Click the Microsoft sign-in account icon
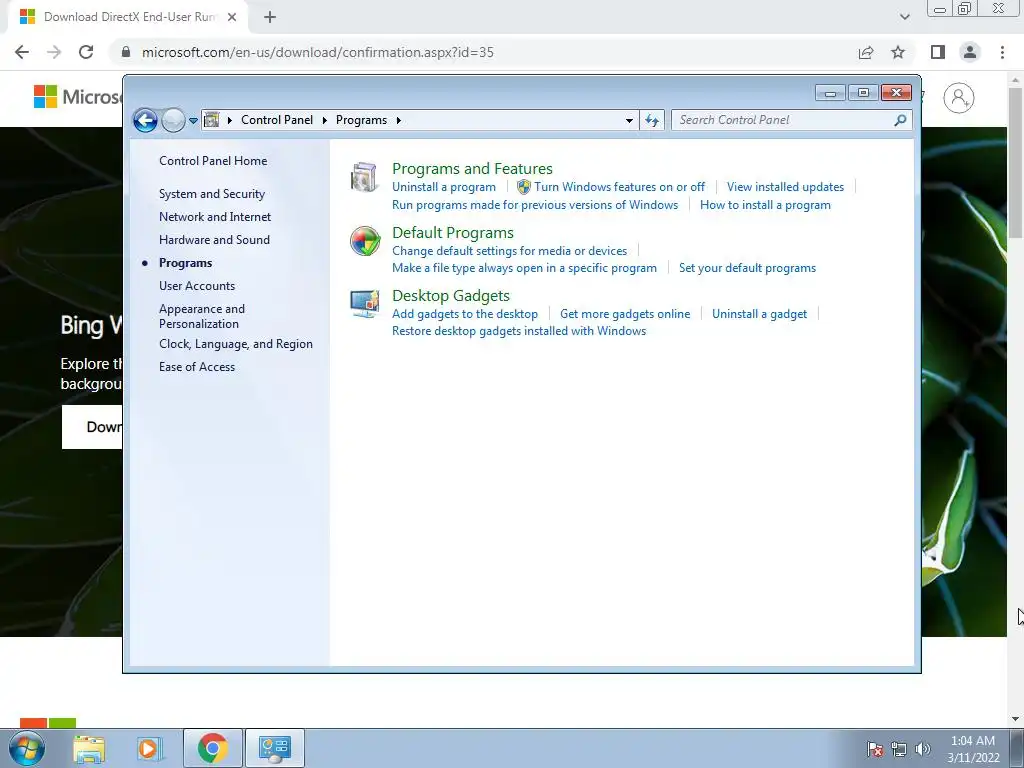The height and width of the screenshot is (768, 1024). [x=958, y=98]
